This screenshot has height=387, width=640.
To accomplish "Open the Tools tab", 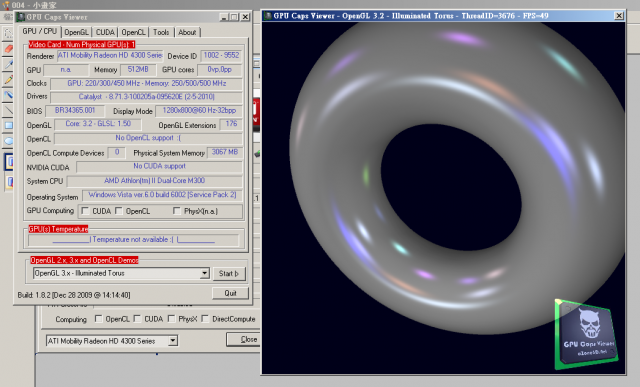I will (x=161, y=32).
